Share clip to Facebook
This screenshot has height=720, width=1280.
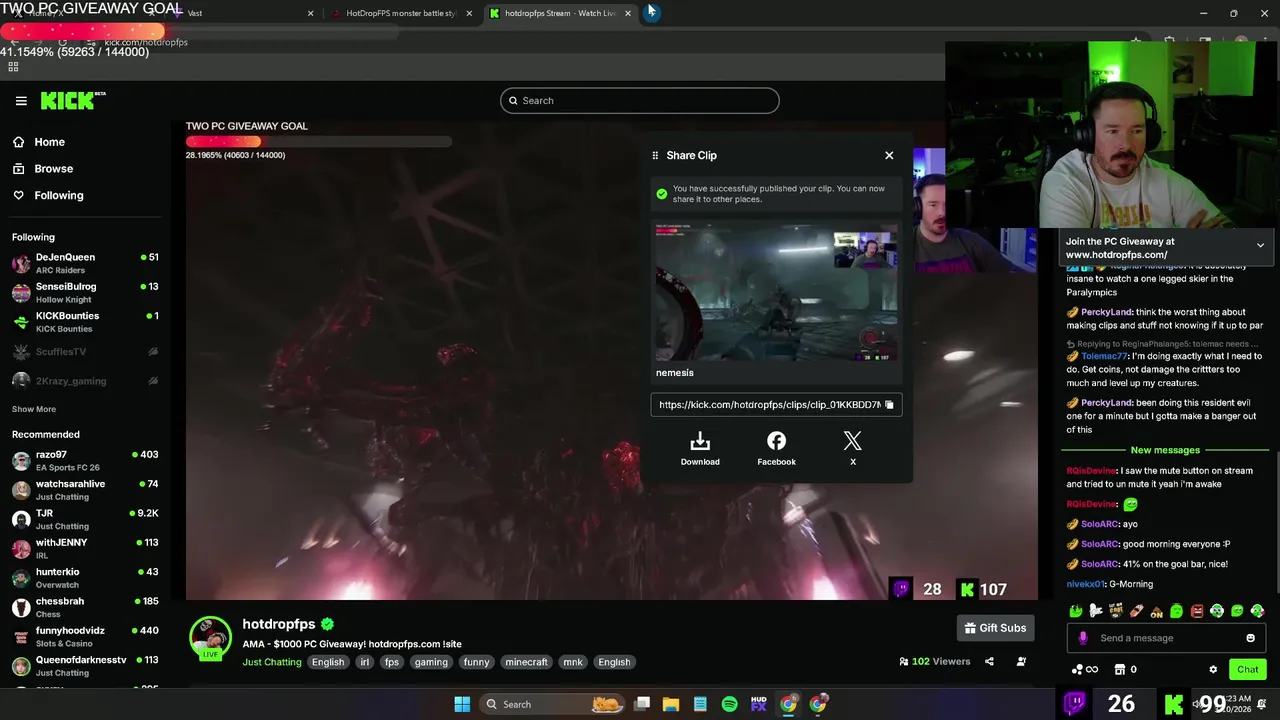(x=776, y=449)
